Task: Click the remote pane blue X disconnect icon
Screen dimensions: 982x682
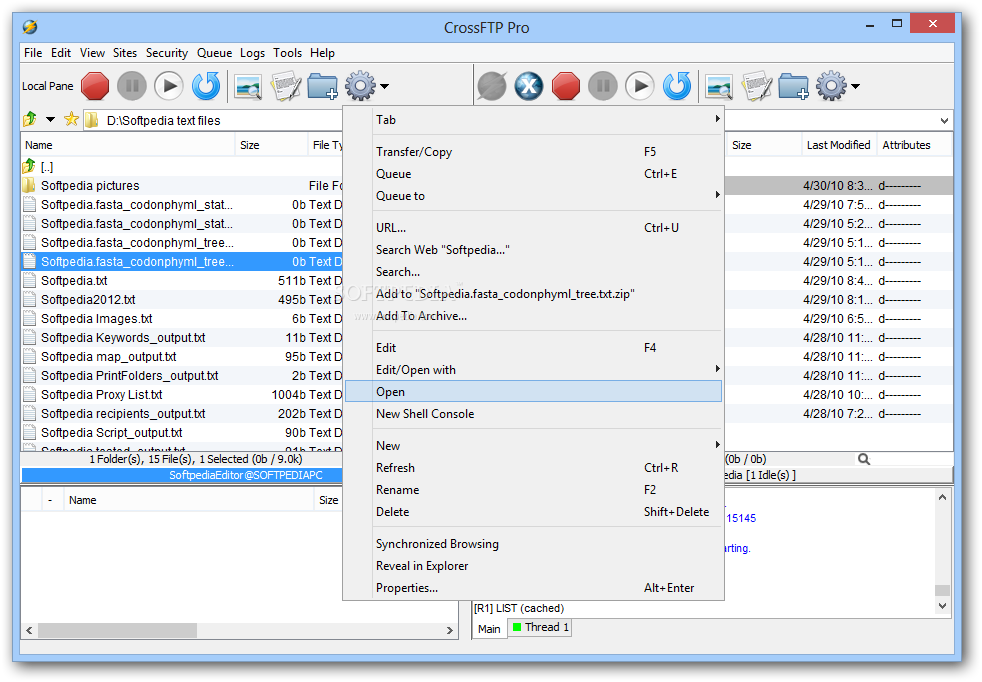Action: click(529, 86)
